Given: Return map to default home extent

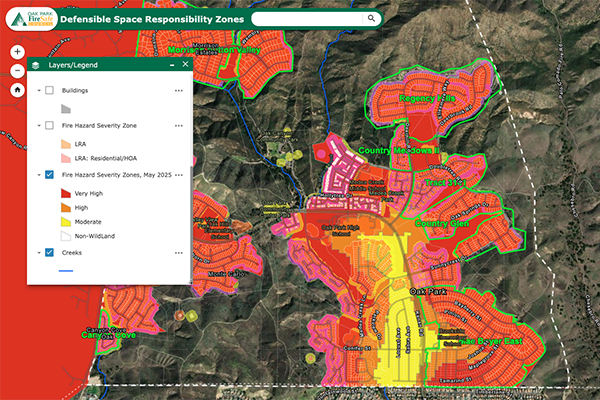Looking at the screenshot, I should tap(17, 89).
